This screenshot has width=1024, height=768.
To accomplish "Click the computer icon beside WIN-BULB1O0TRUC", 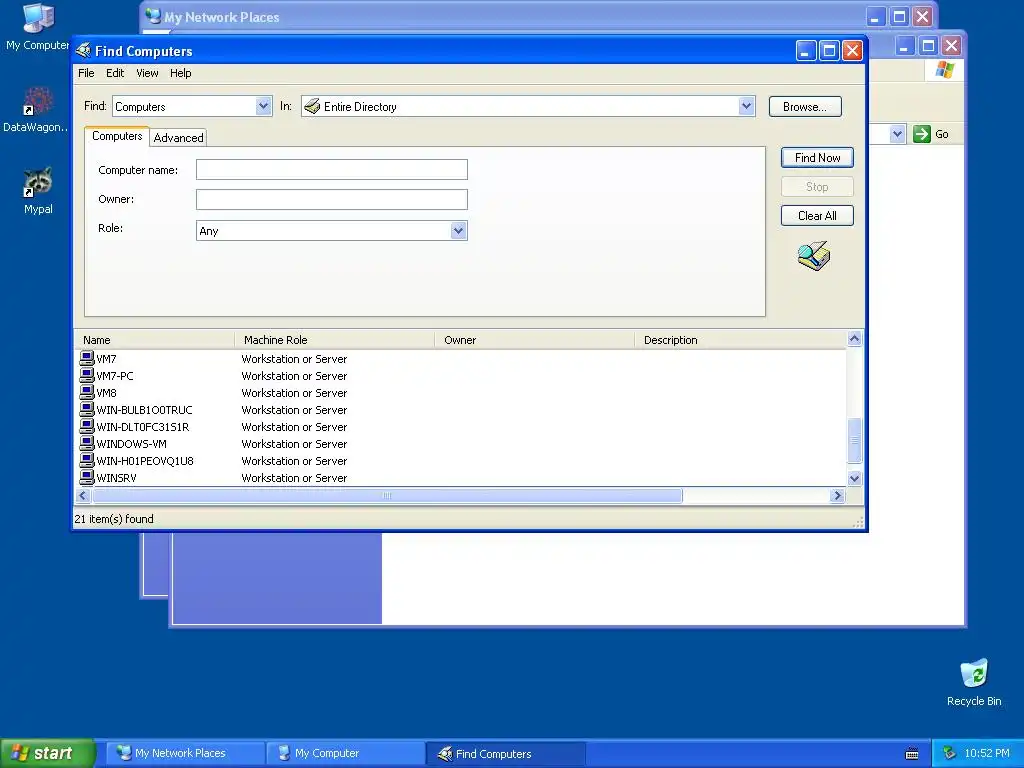I will (87, 409).
